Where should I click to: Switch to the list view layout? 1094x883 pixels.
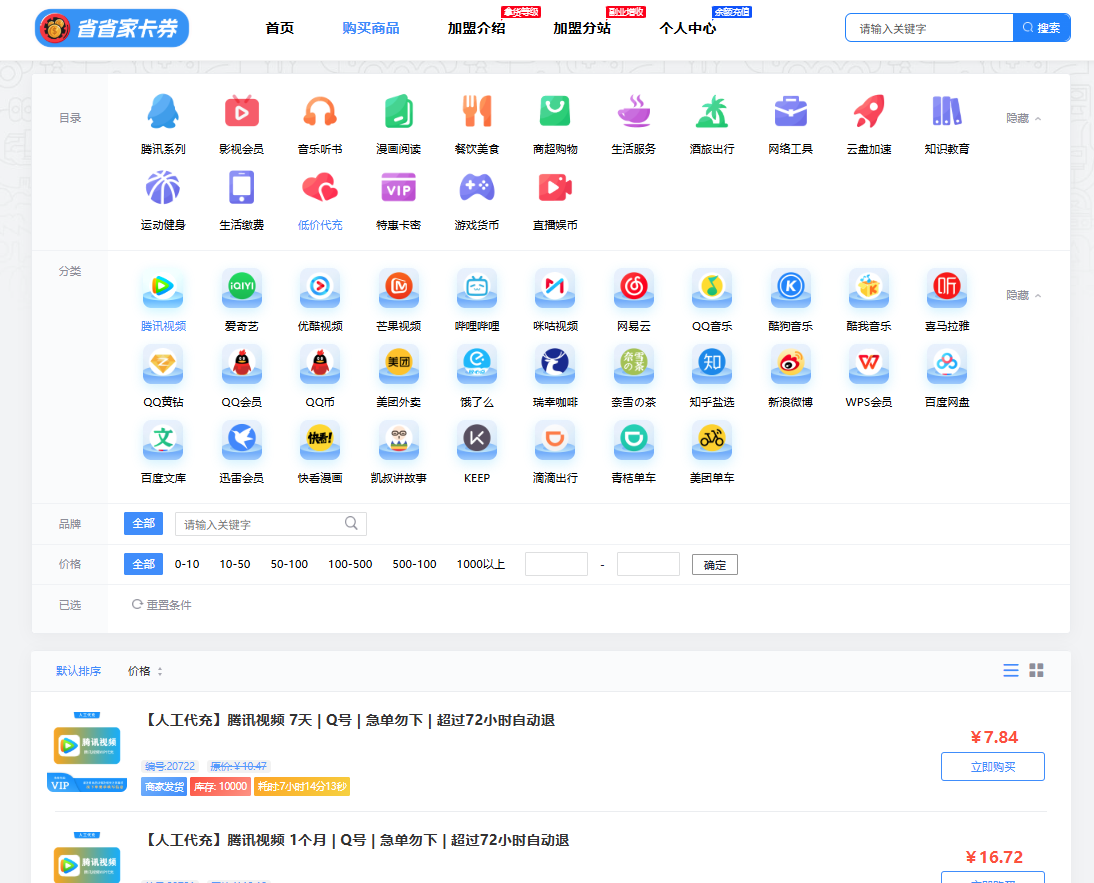[1011, 670]
